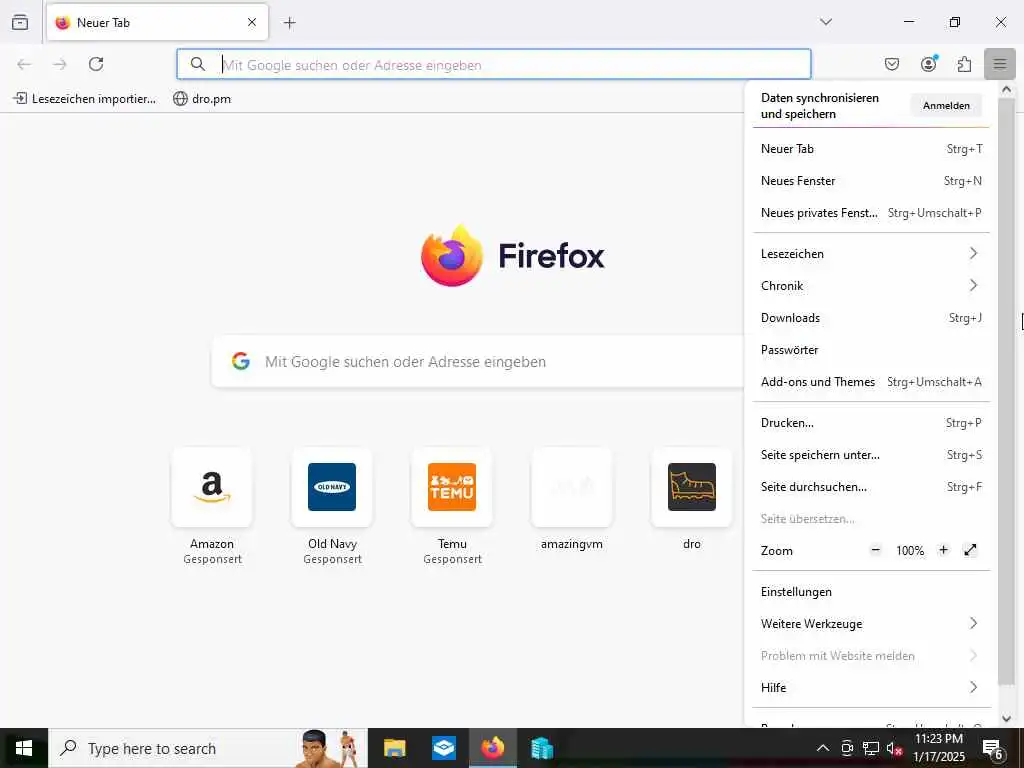This screenshot has width=1024, height=768.
Task: Open Add-ons und Themes
Action: pos(871,382)
